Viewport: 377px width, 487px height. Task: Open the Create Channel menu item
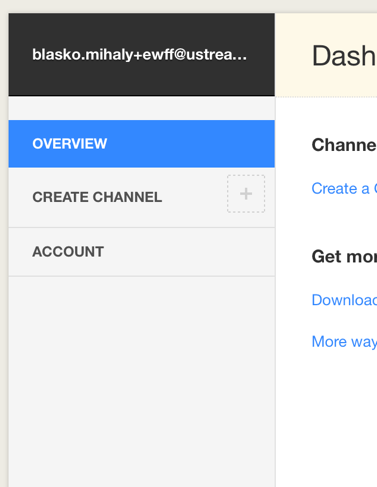pyautogui.click(x=142, y=197)
